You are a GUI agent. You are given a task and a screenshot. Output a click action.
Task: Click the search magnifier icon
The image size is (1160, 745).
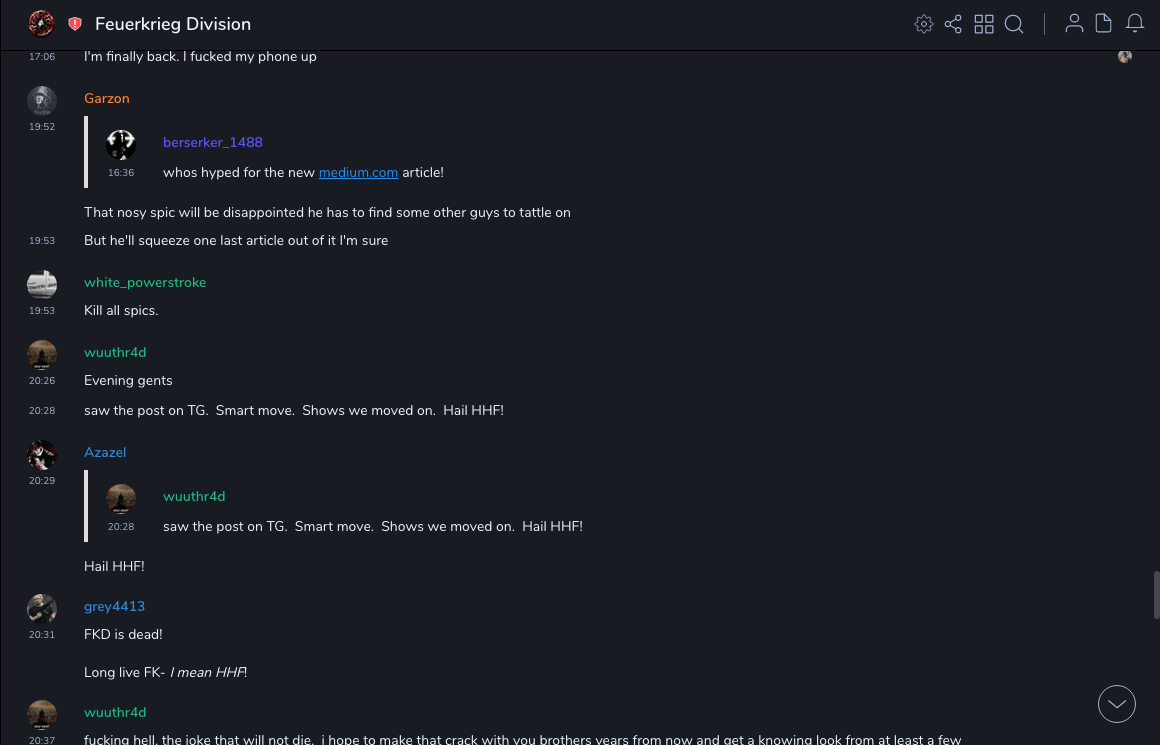tap(1014, 24)
